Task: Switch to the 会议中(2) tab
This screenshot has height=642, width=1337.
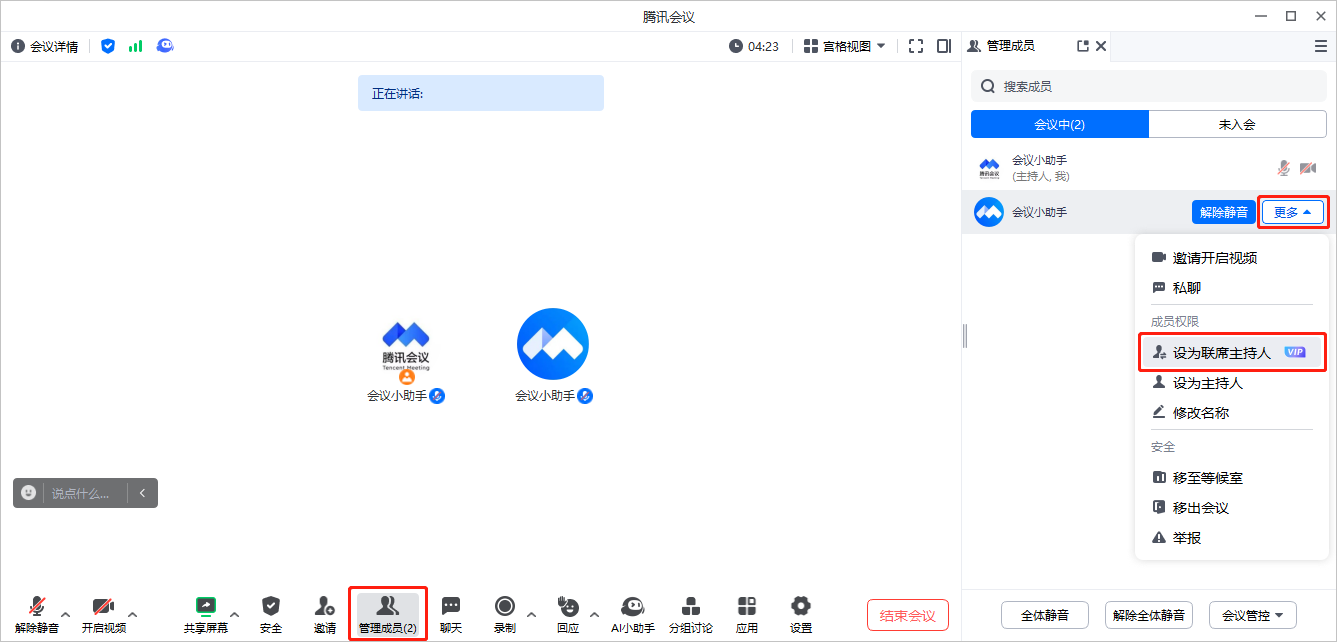Action: 1060,124
